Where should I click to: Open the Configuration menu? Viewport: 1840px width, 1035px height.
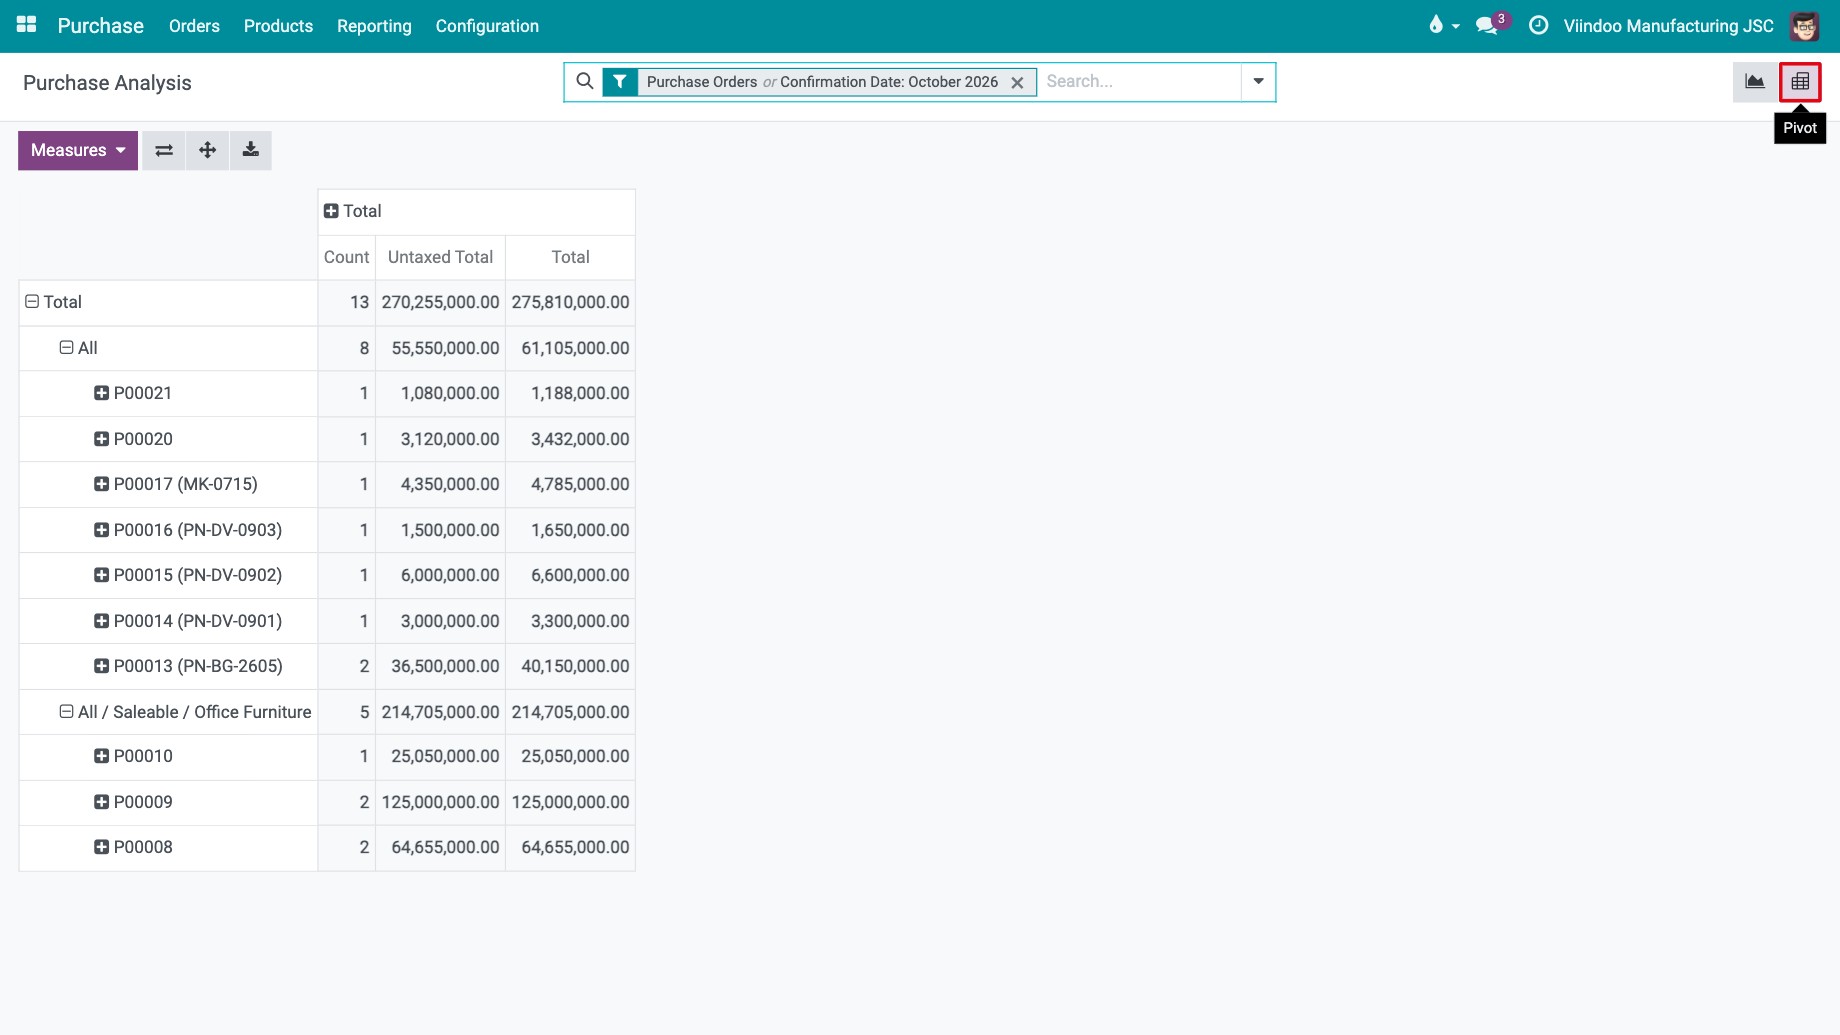[x=487, y=26]
